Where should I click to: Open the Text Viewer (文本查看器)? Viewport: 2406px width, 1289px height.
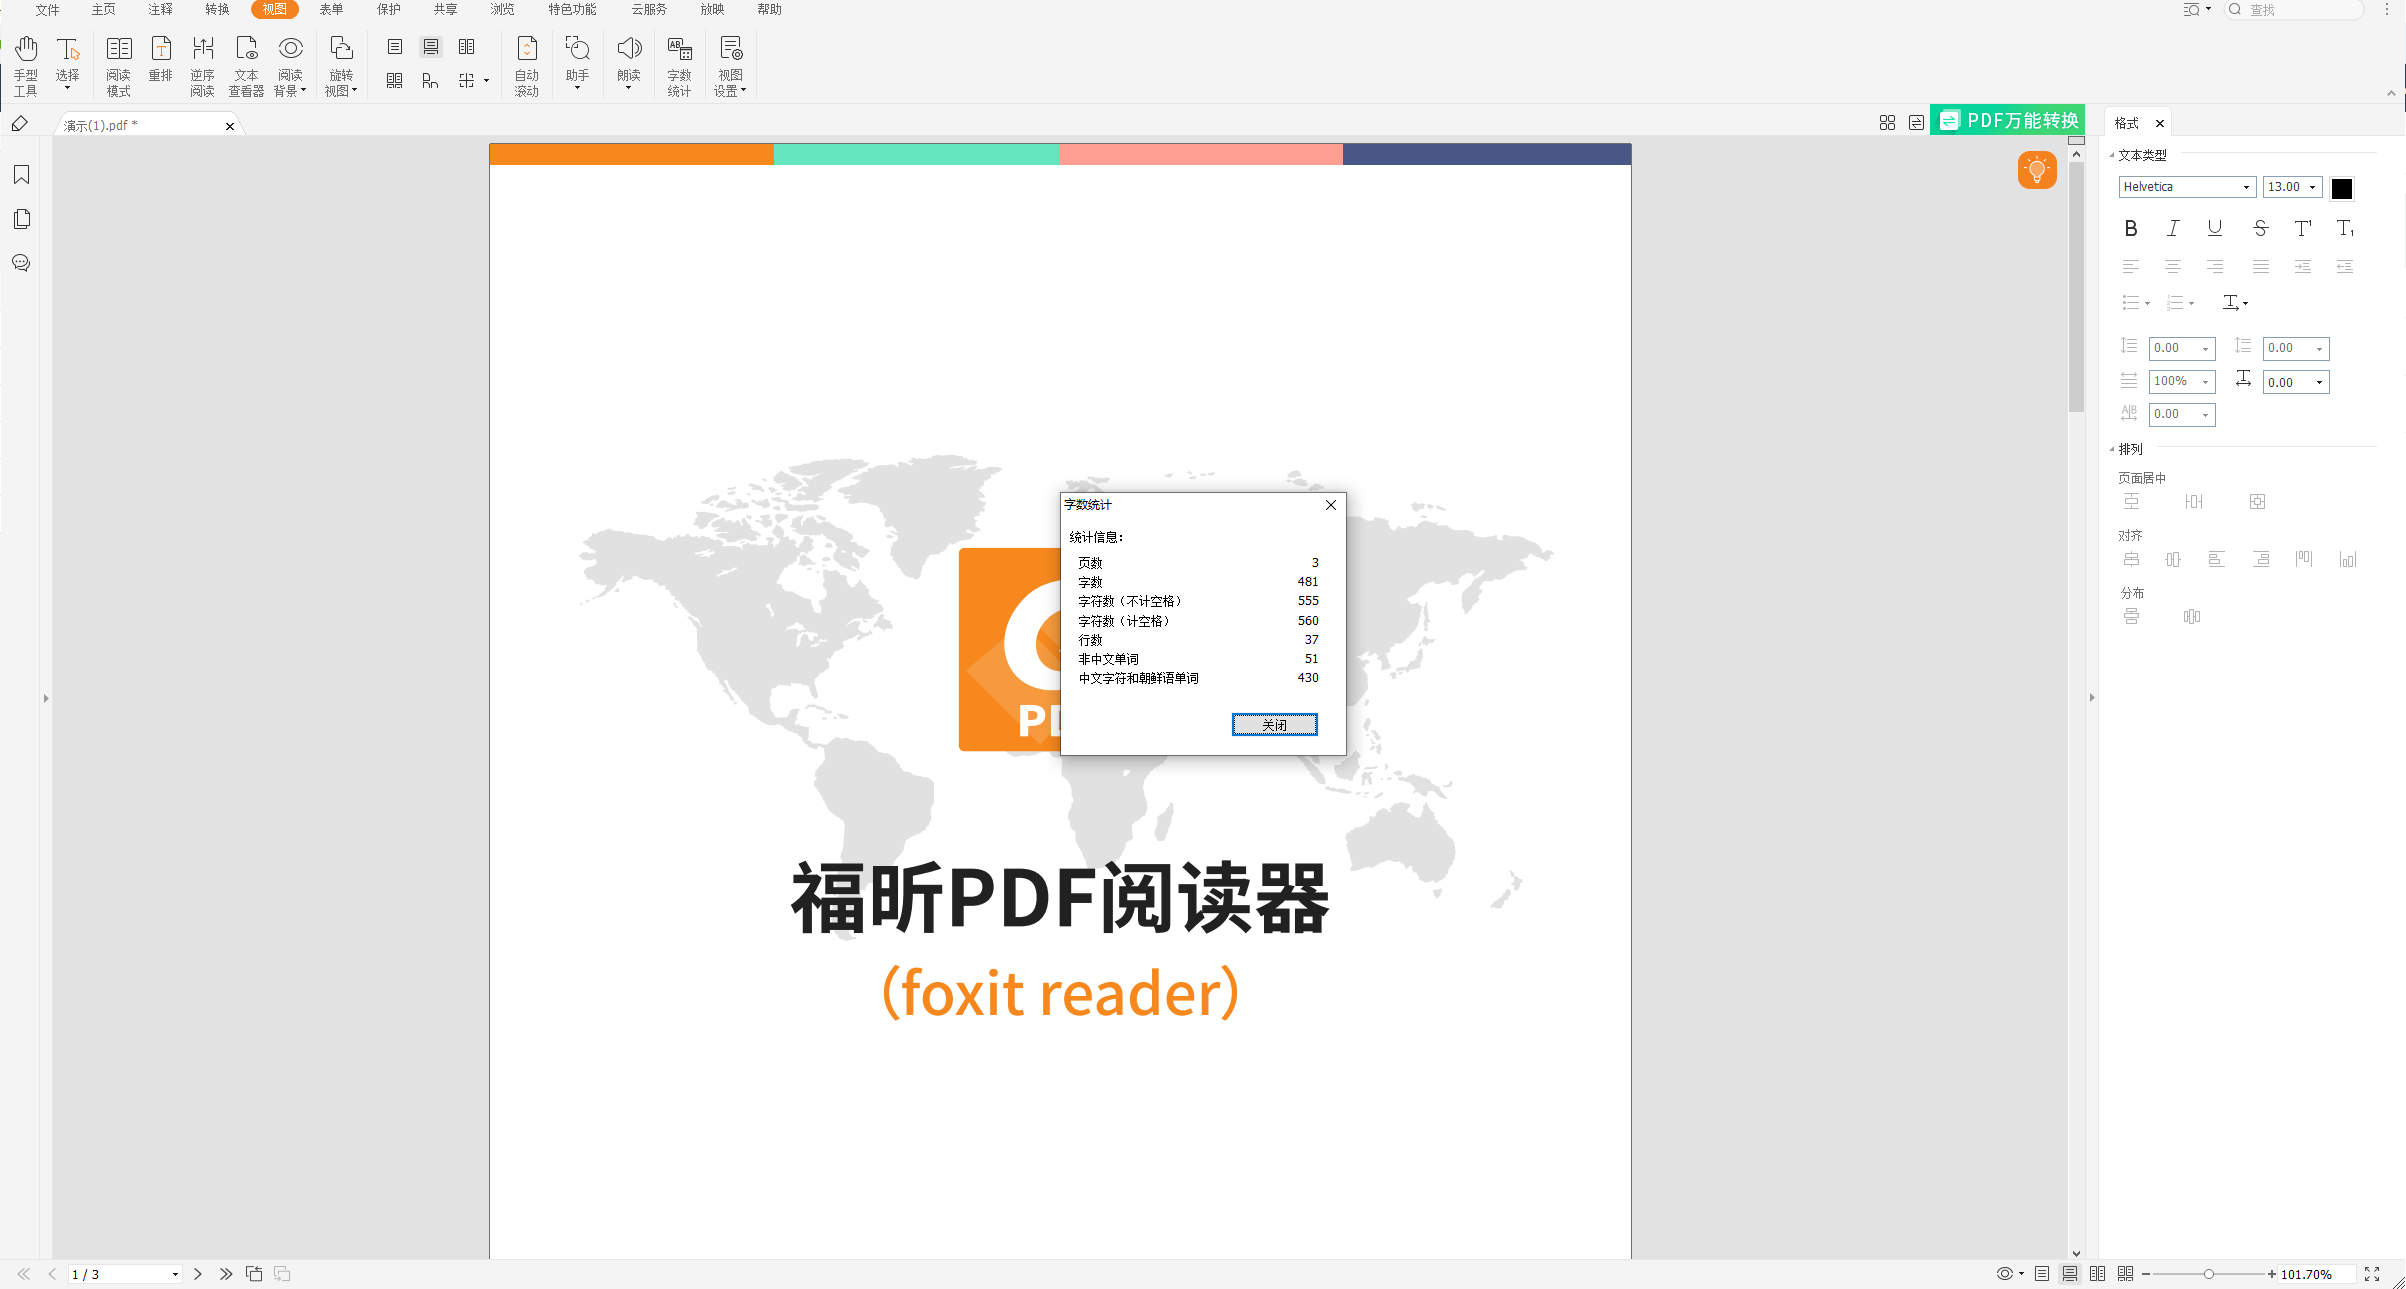(246, 63)
